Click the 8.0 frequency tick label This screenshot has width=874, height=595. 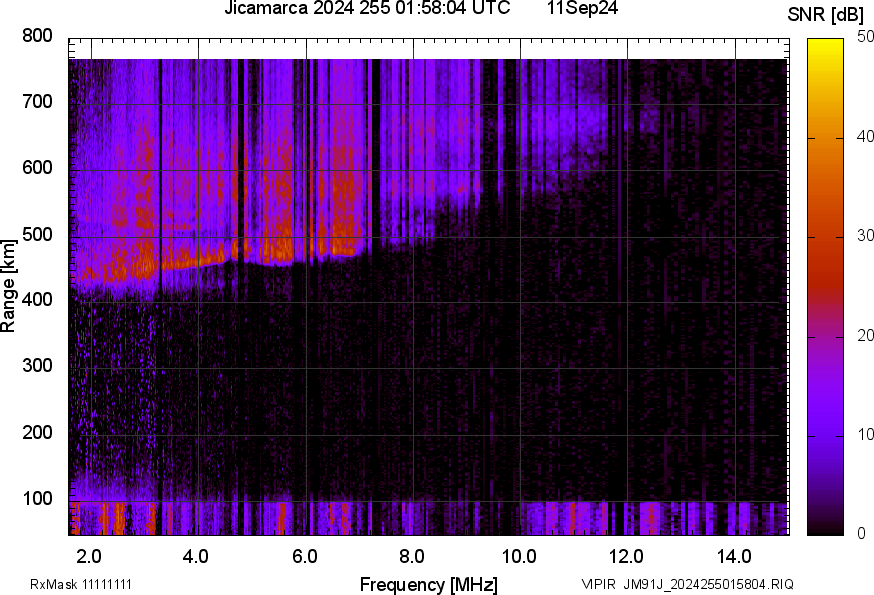click(412, 555)
